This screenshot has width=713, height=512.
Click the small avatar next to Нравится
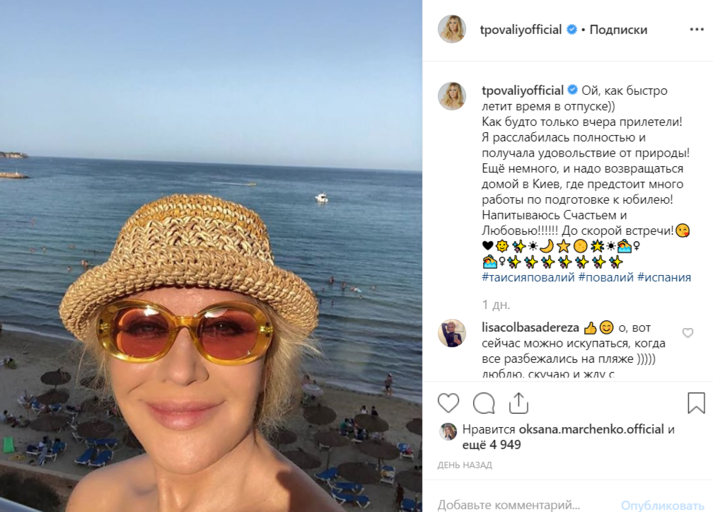tap(446, 430)
